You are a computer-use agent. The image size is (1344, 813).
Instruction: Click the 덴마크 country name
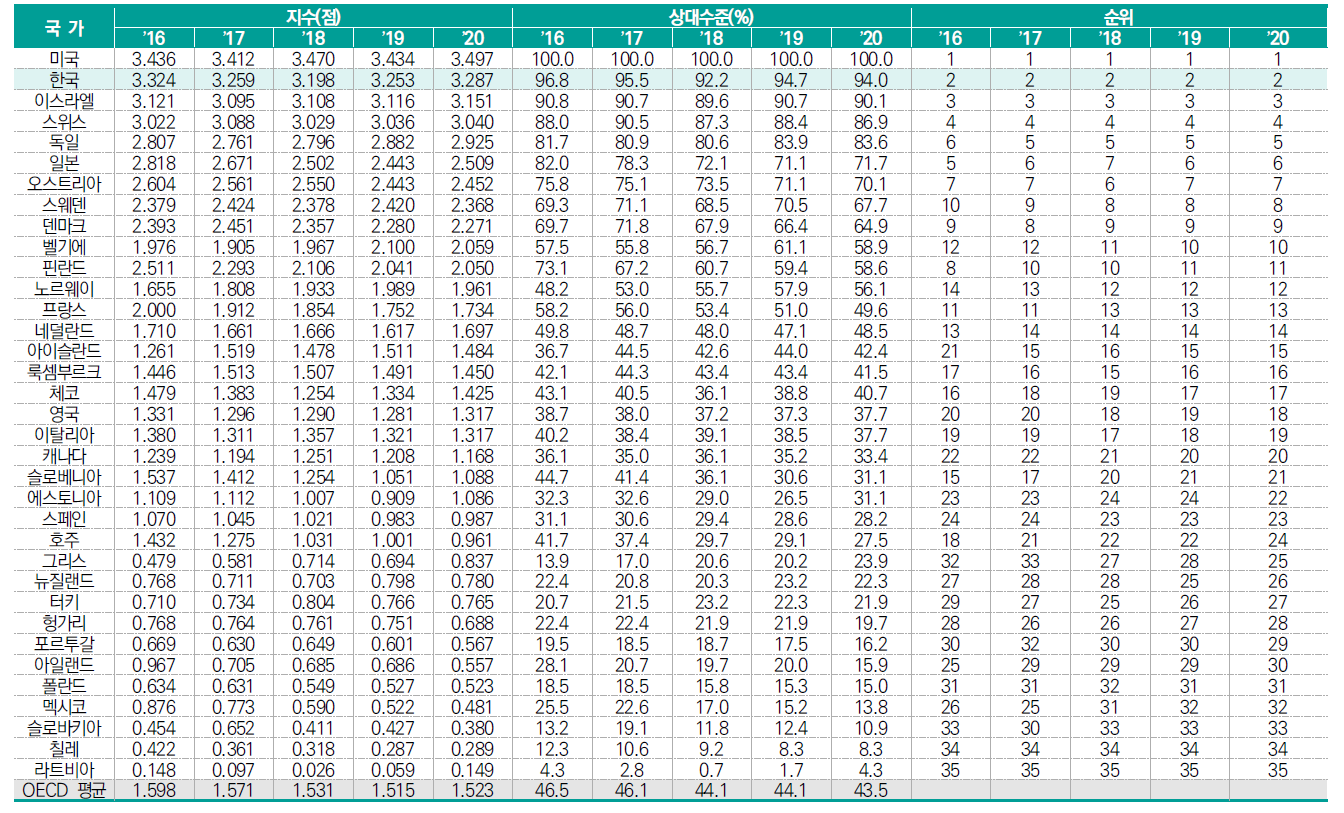pos(64,226)
